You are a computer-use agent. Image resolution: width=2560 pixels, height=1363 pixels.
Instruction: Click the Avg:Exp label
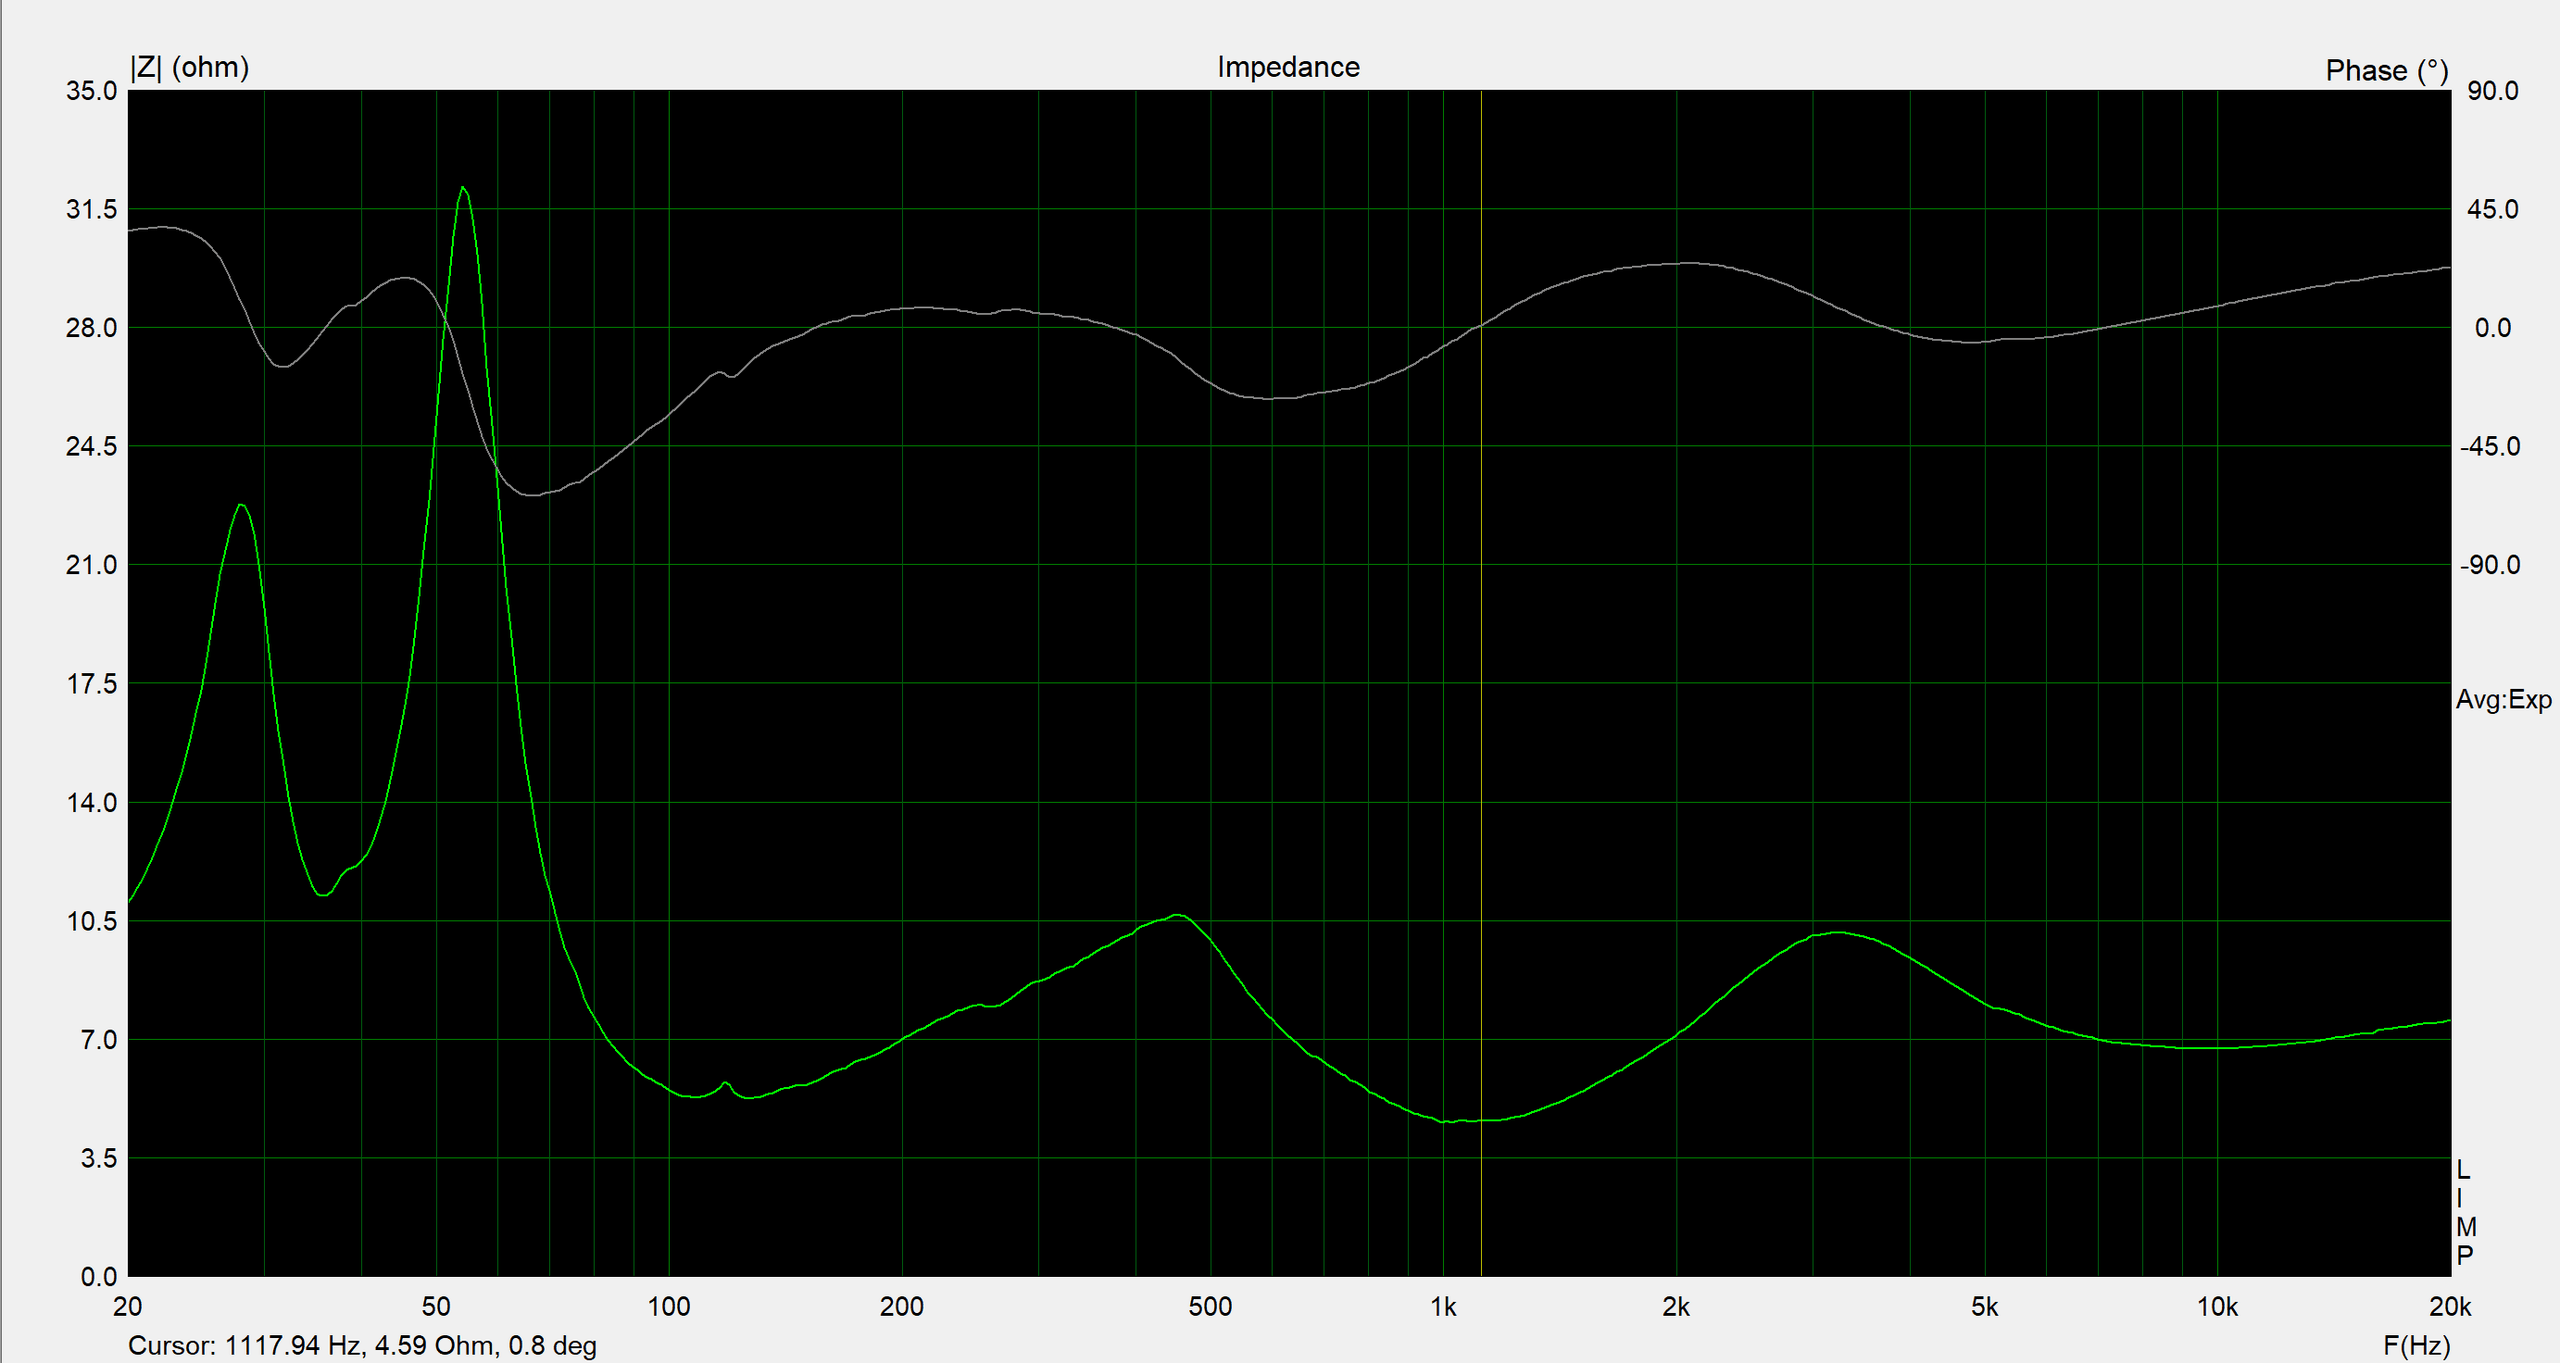pyautogui.click(x=2503, y=699)
